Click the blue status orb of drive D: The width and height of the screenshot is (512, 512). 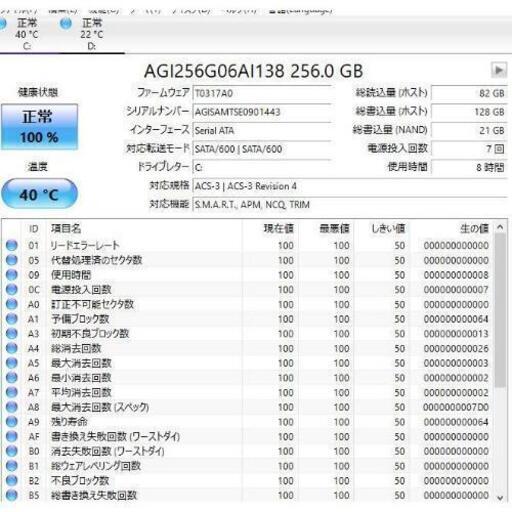(66, 24)
